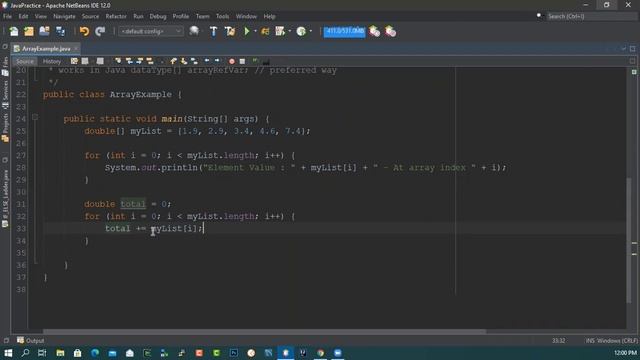
Task: Start macro recording red button
Action: [x=232, y=61]
